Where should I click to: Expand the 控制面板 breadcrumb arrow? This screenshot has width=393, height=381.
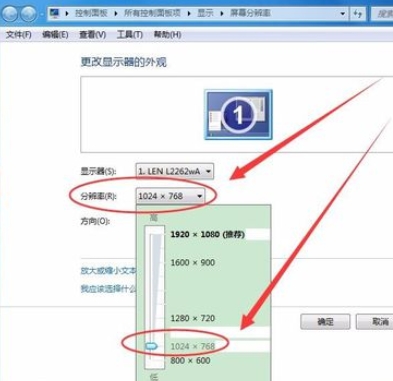116,14
